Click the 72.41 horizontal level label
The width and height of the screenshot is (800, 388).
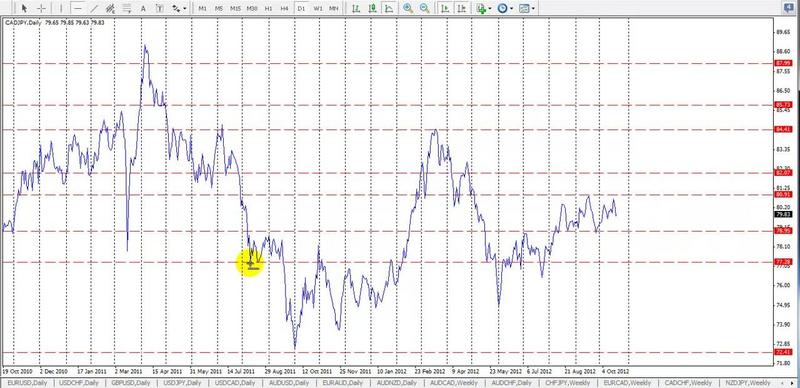point(783,352)
